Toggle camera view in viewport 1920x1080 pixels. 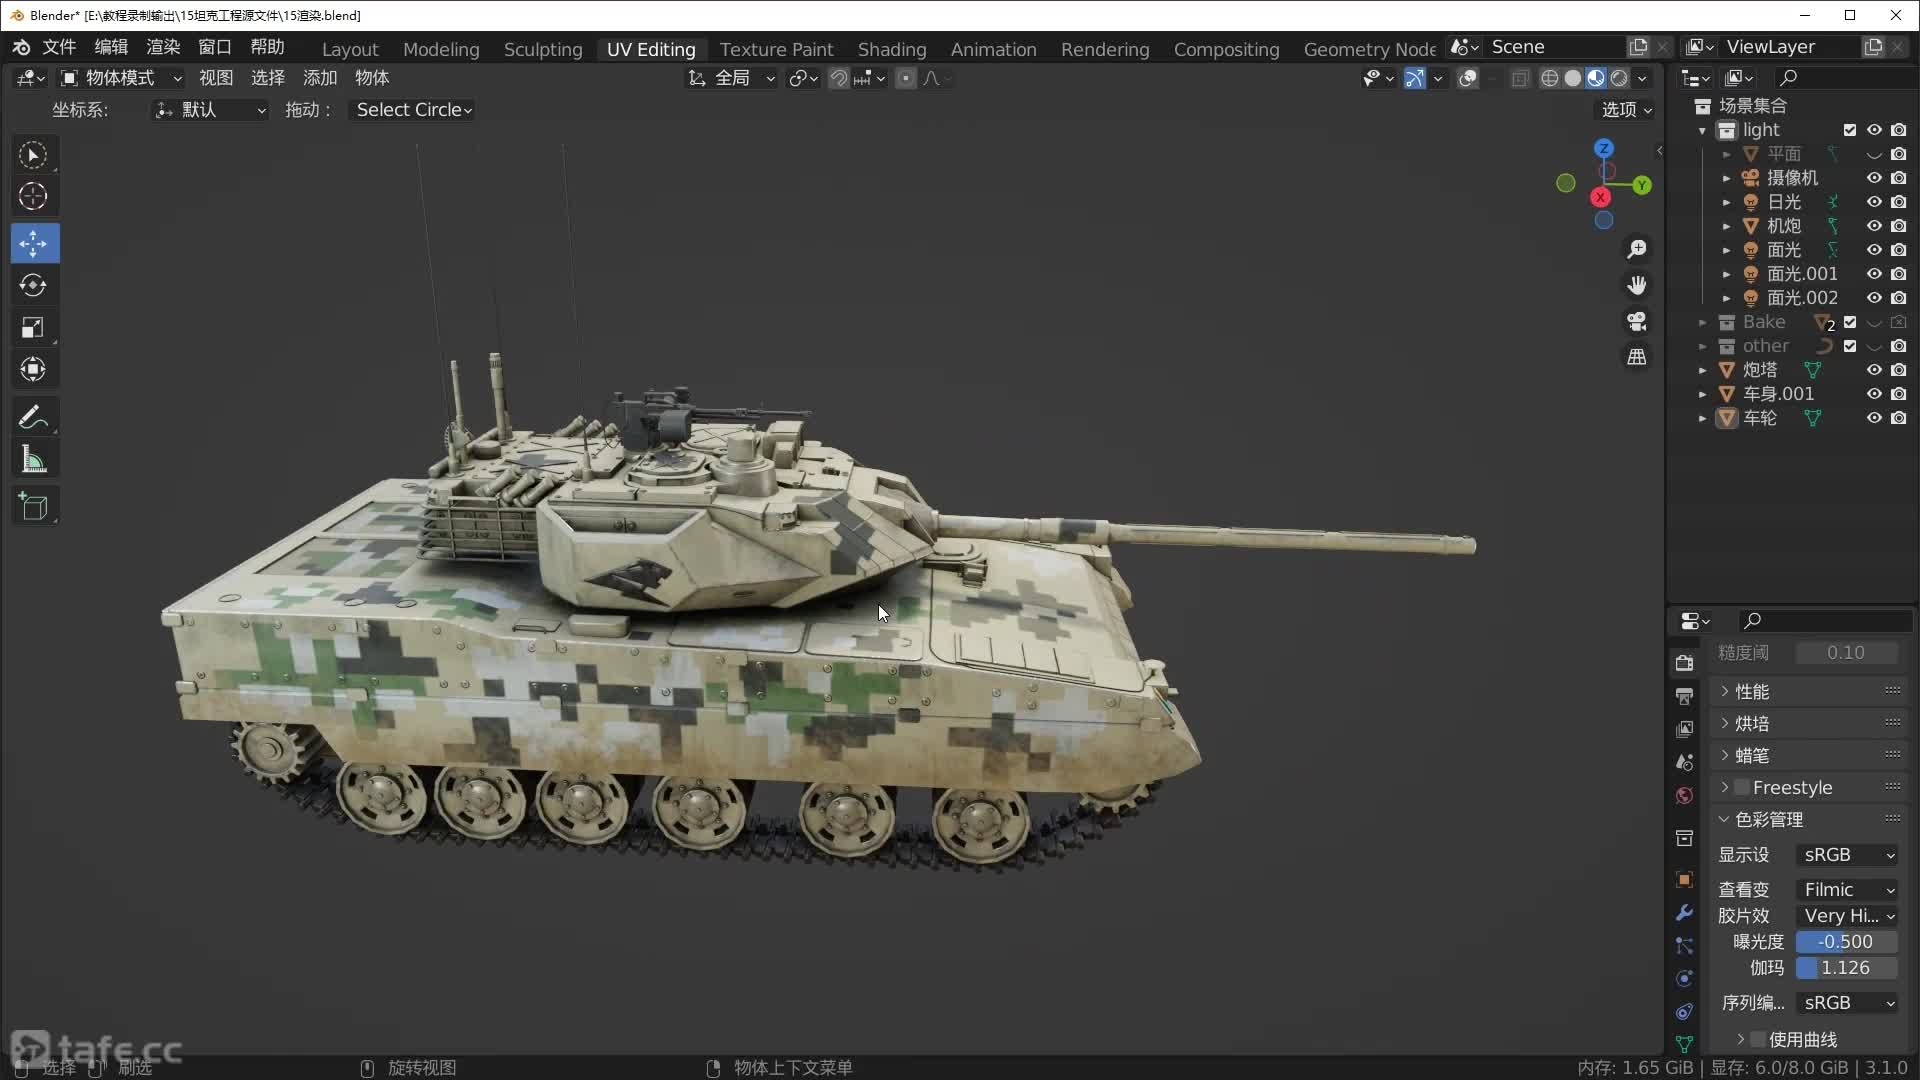(x=1637, y=321)
